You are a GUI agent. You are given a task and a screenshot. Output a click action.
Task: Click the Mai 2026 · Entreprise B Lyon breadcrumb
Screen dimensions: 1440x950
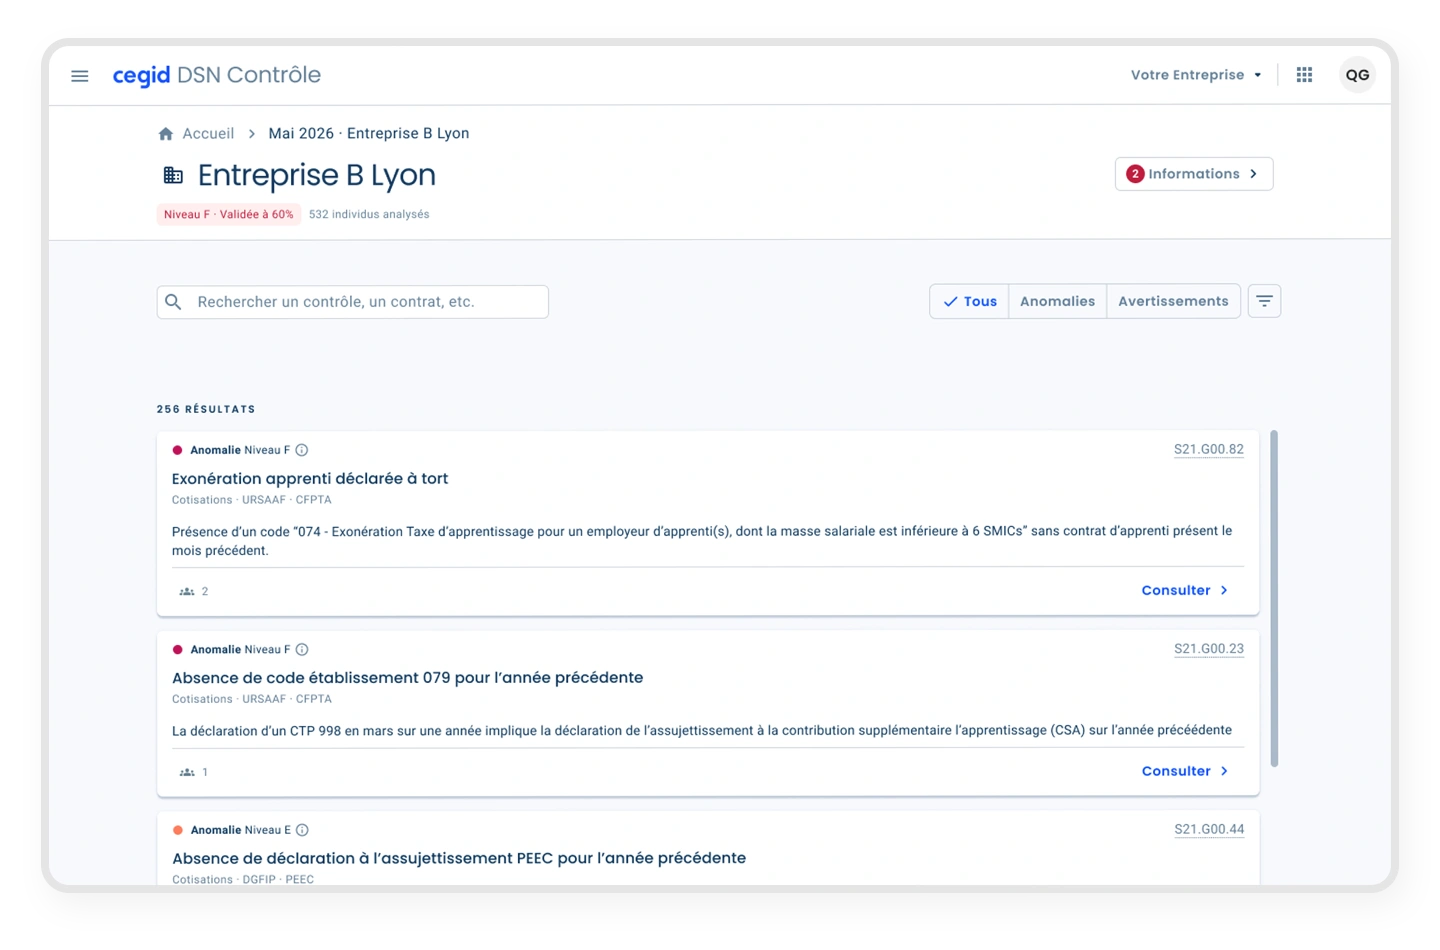[368, 134]
